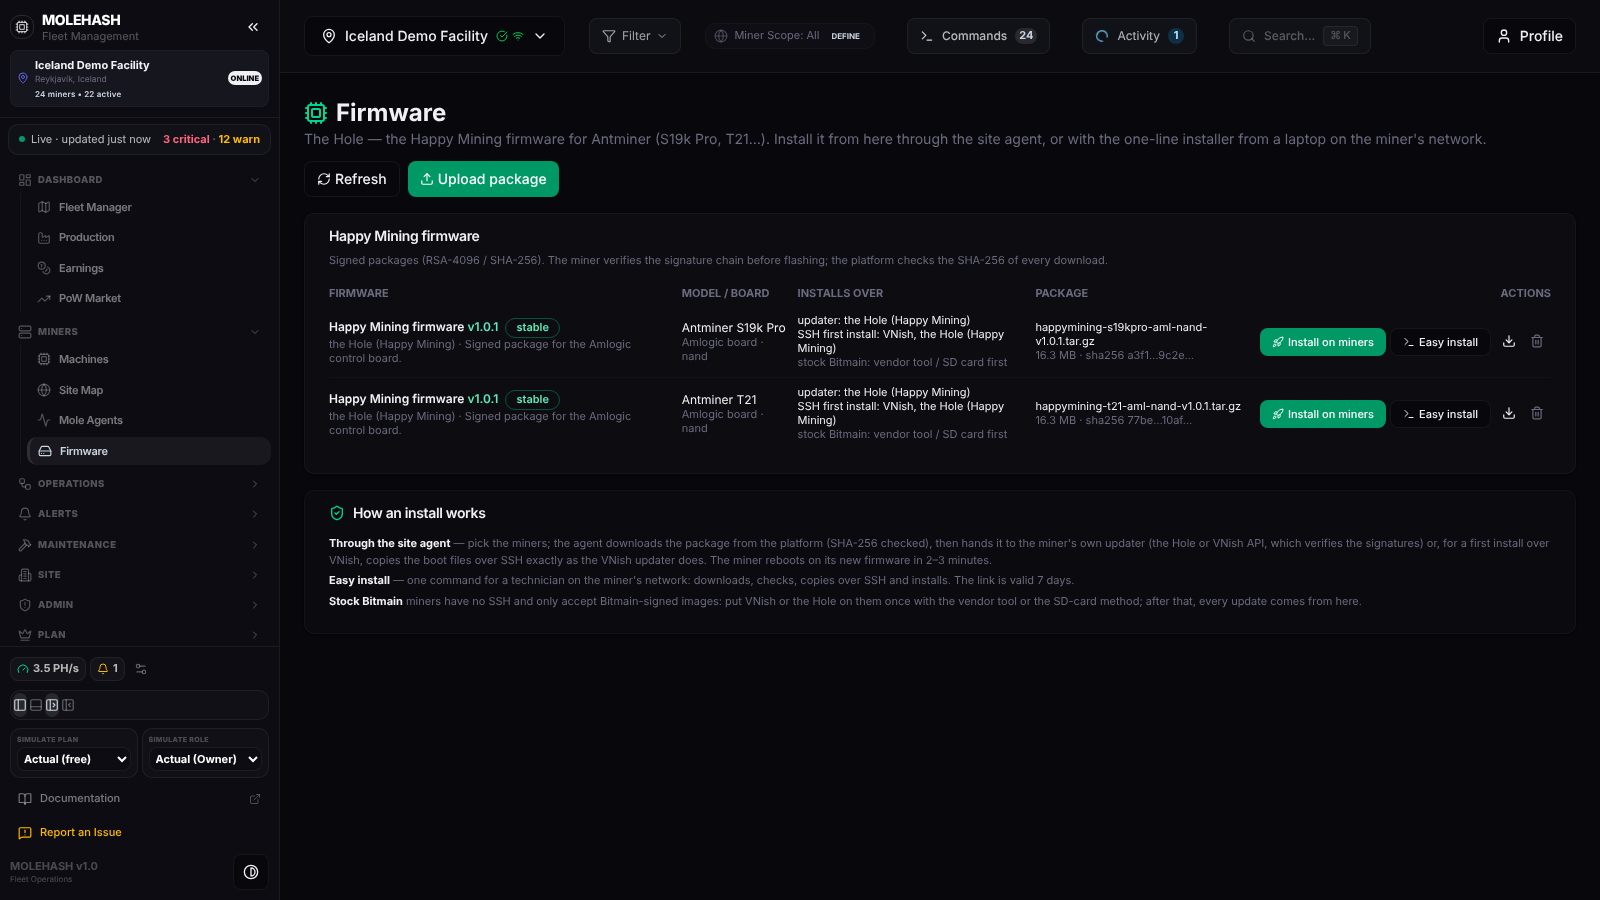This screenshot has height=900, width=1600.
Task: Open Commands panel with 24 badge
Action: pyautogui.click(x=978, y=36)
